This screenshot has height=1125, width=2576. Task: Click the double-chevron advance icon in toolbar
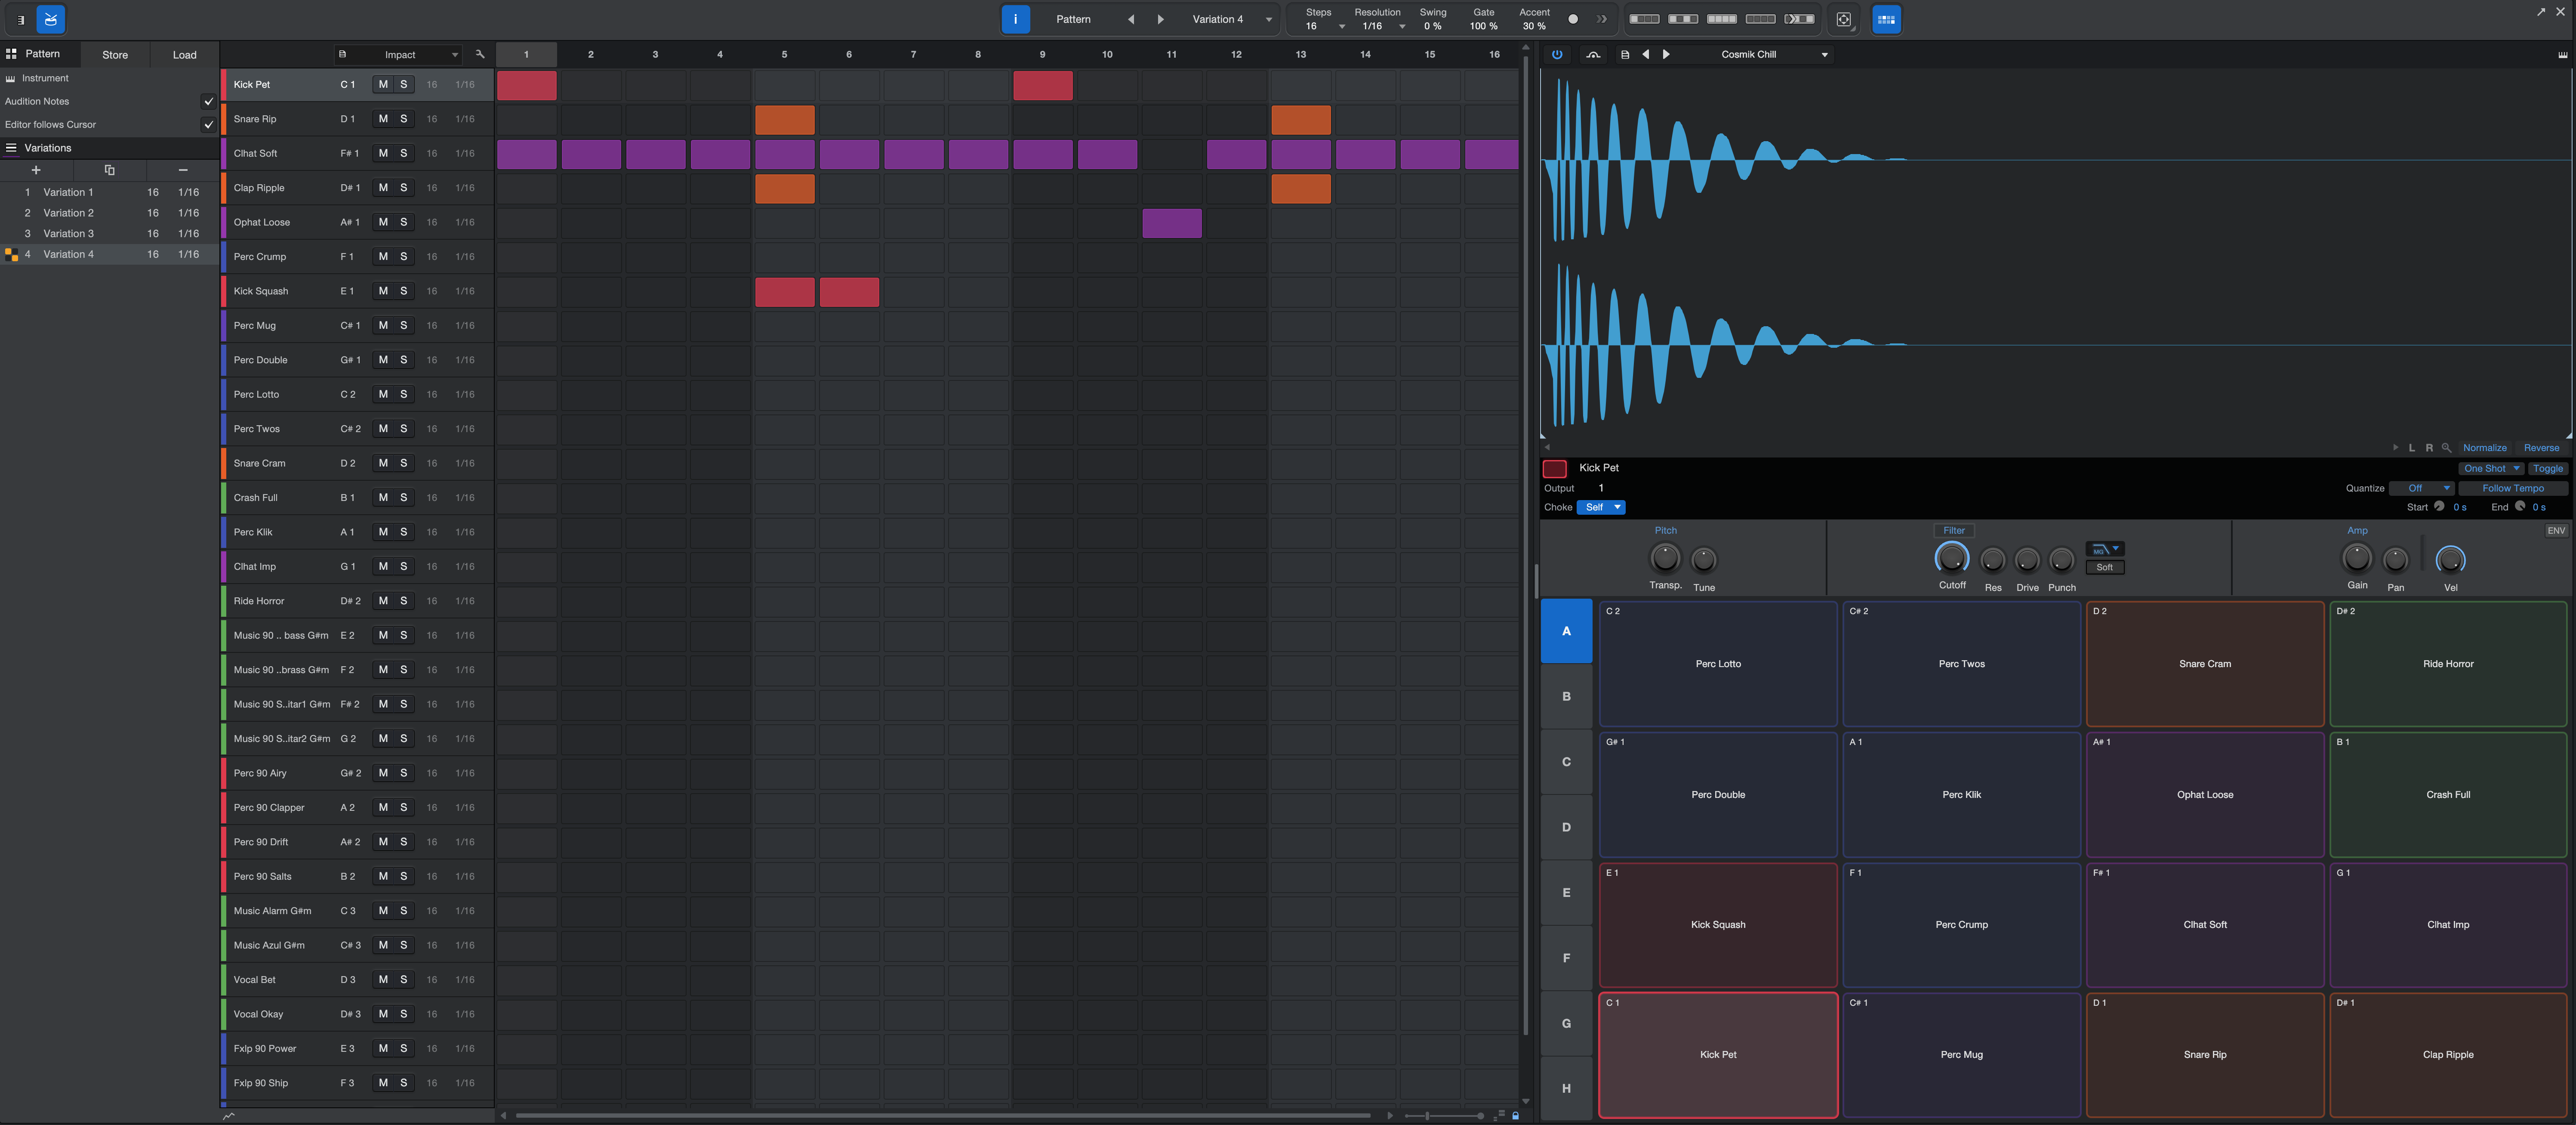coord(1602,19)
